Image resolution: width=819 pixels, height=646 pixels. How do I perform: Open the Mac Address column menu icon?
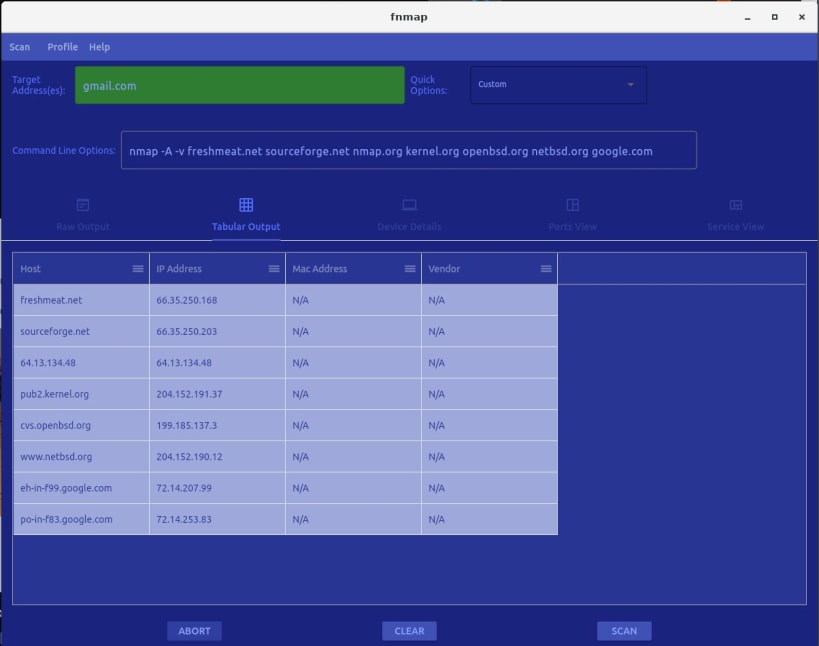click(410, 268)
